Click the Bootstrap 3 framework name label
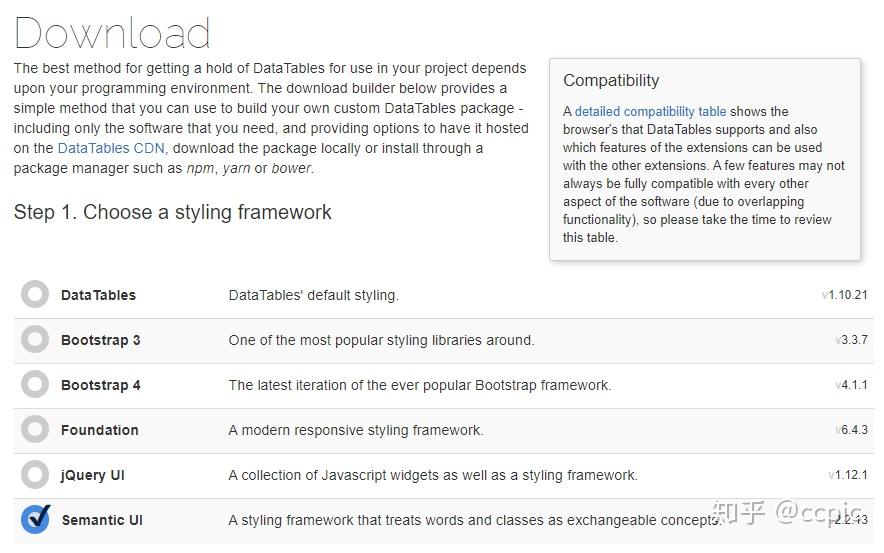Image resolution: width=884 pixels, height=553 pixels. (x=100, y=340)
